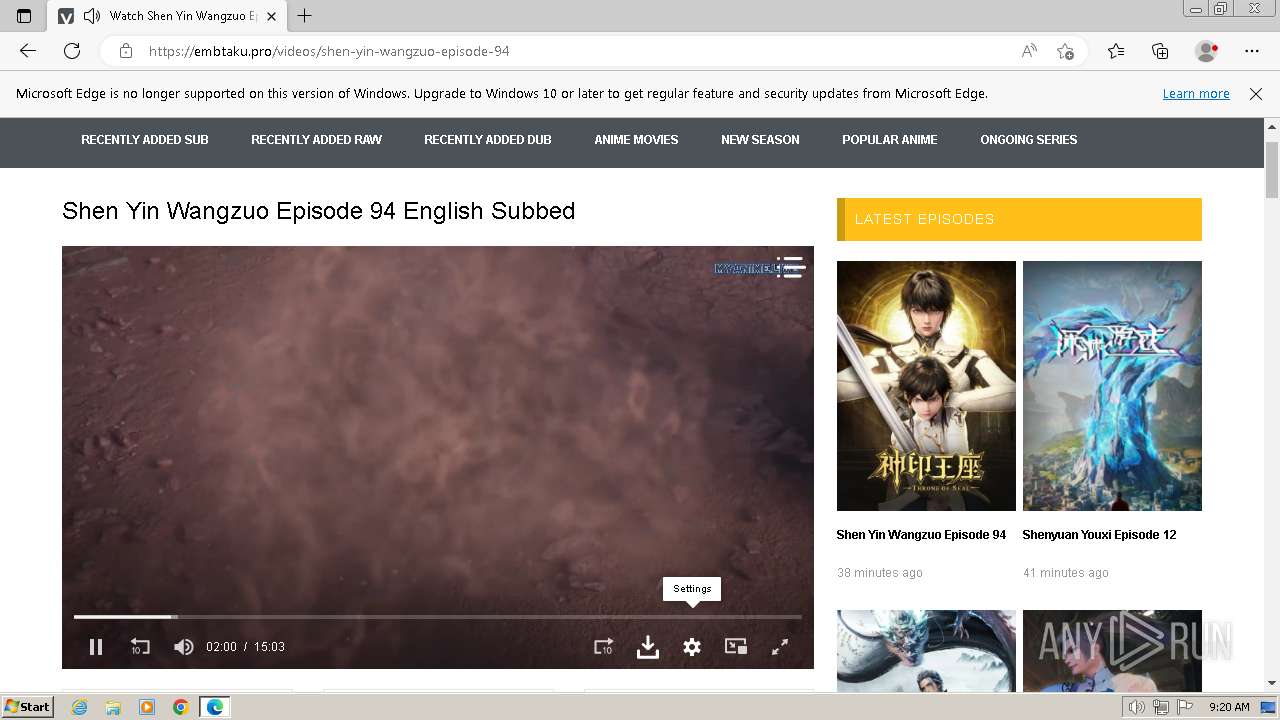Mute the video player volume
The width and height of the screenshot is (1280, 720).
tap(183, 647)
